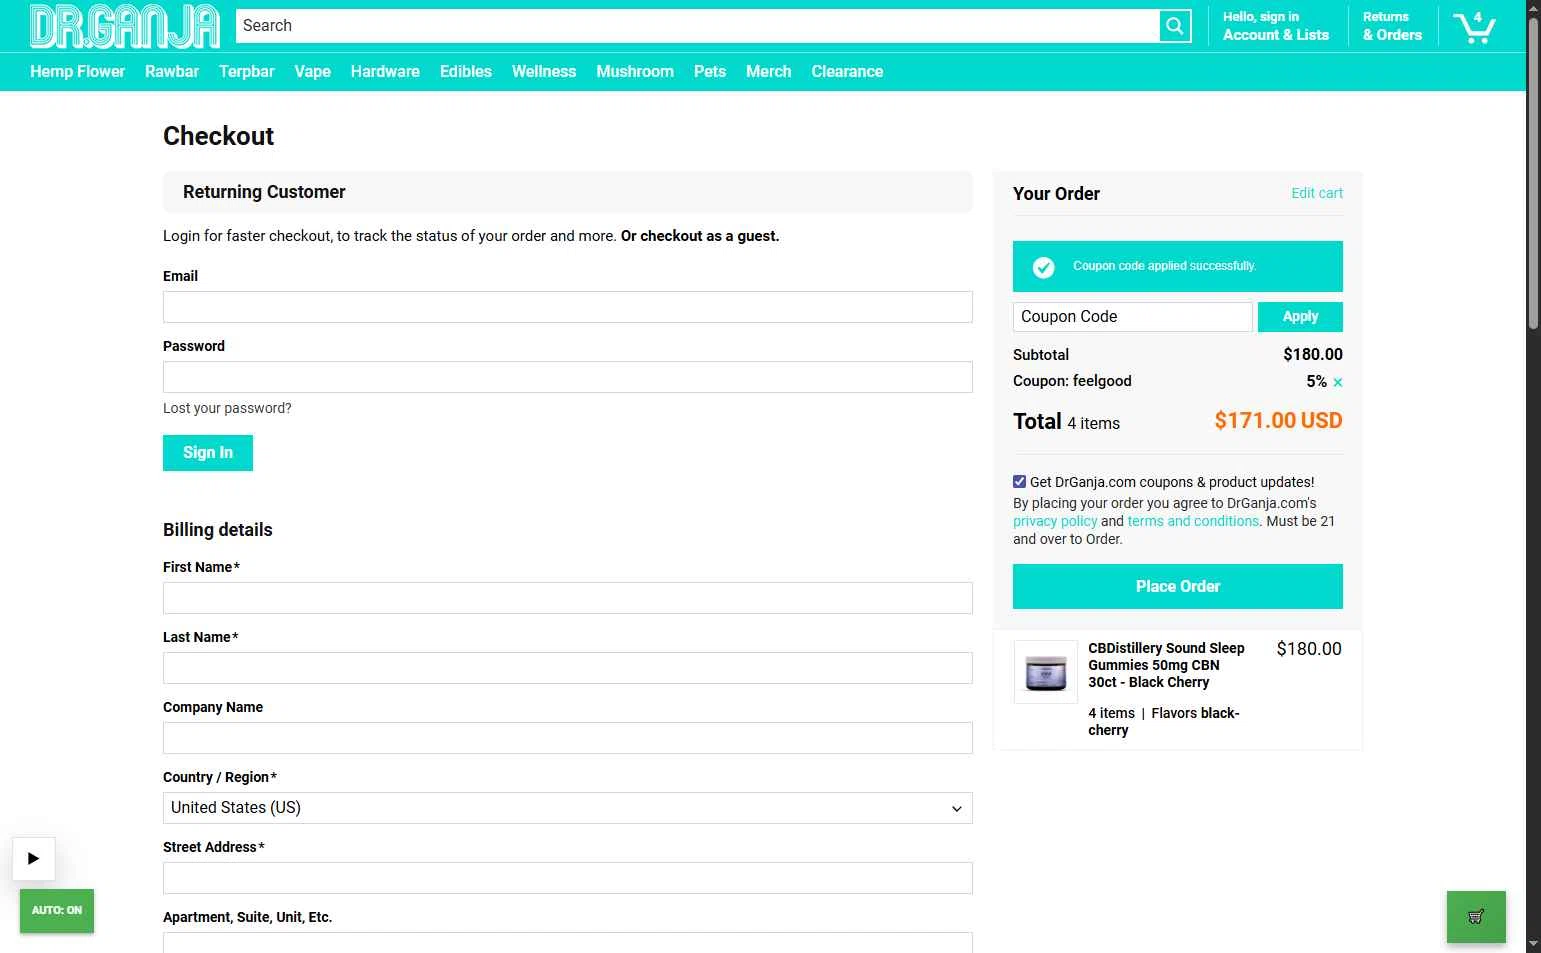Click the First Name field
Viewport: 1541px width, 953px height.
click(x=568, y=598)
